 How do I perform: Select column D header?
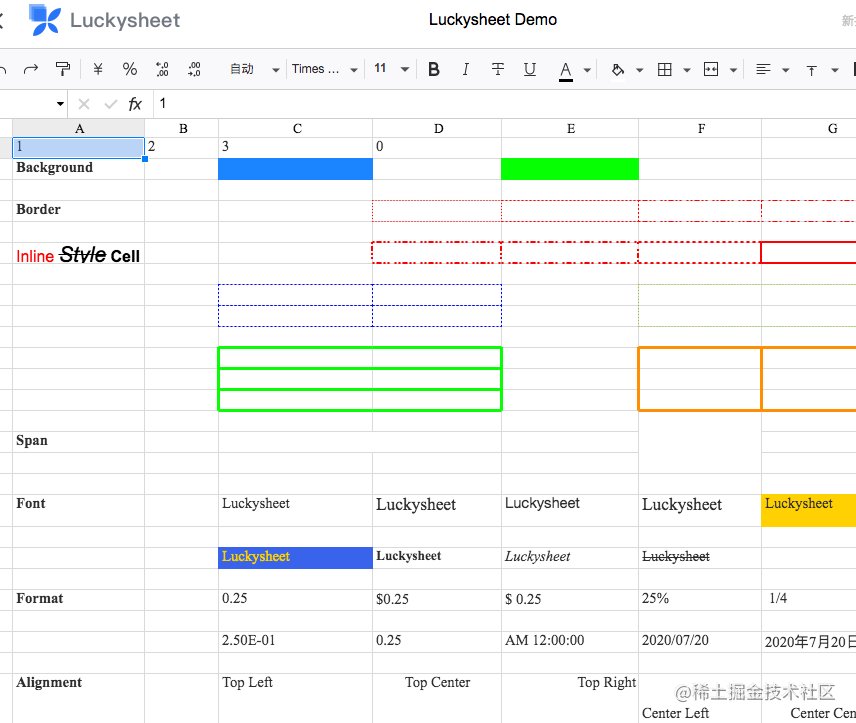point(437,129)
